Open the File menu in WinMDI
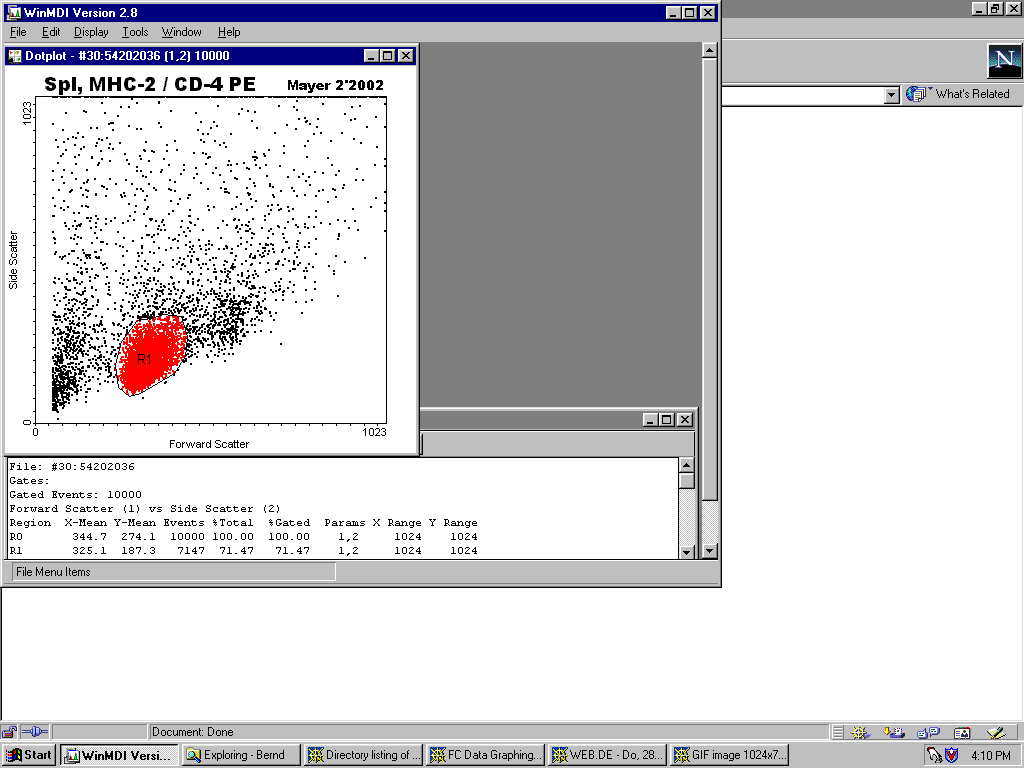The height and width of the screenshot is (768, 1024). (18, 32)
